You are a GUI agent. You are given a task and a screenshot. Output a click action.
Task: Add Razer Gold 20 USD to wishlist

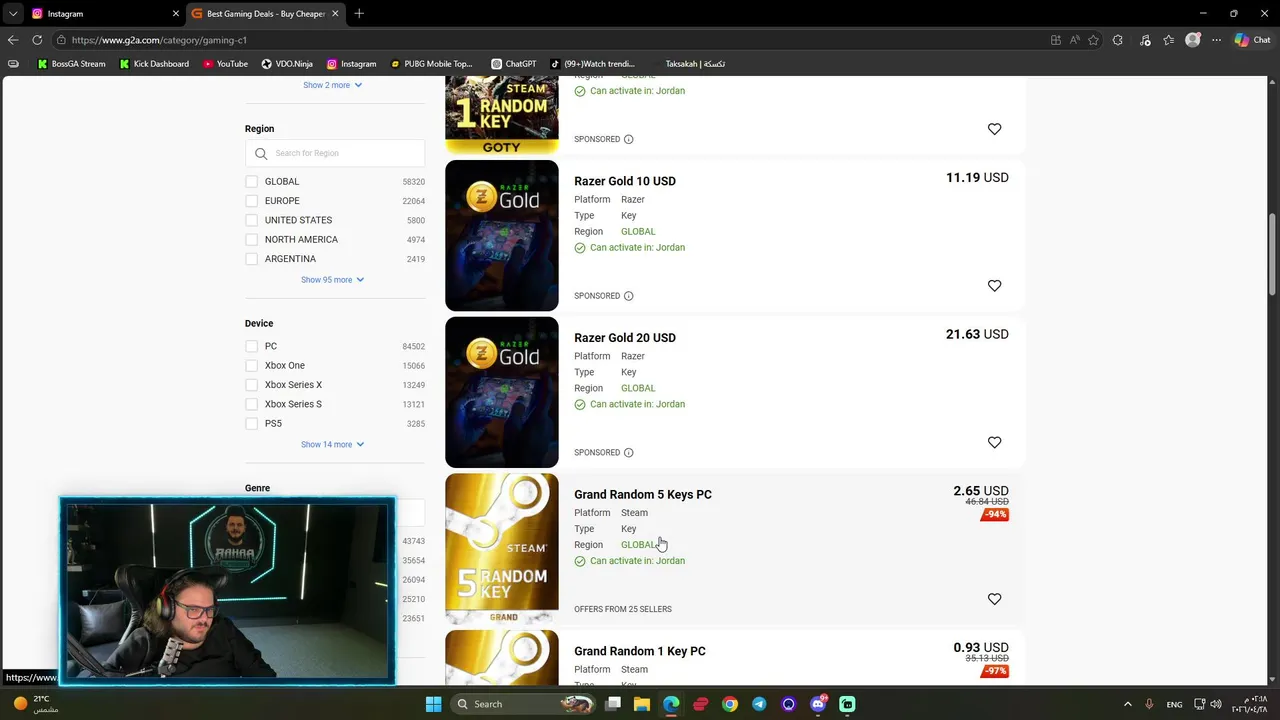click(x=994, y=442)
